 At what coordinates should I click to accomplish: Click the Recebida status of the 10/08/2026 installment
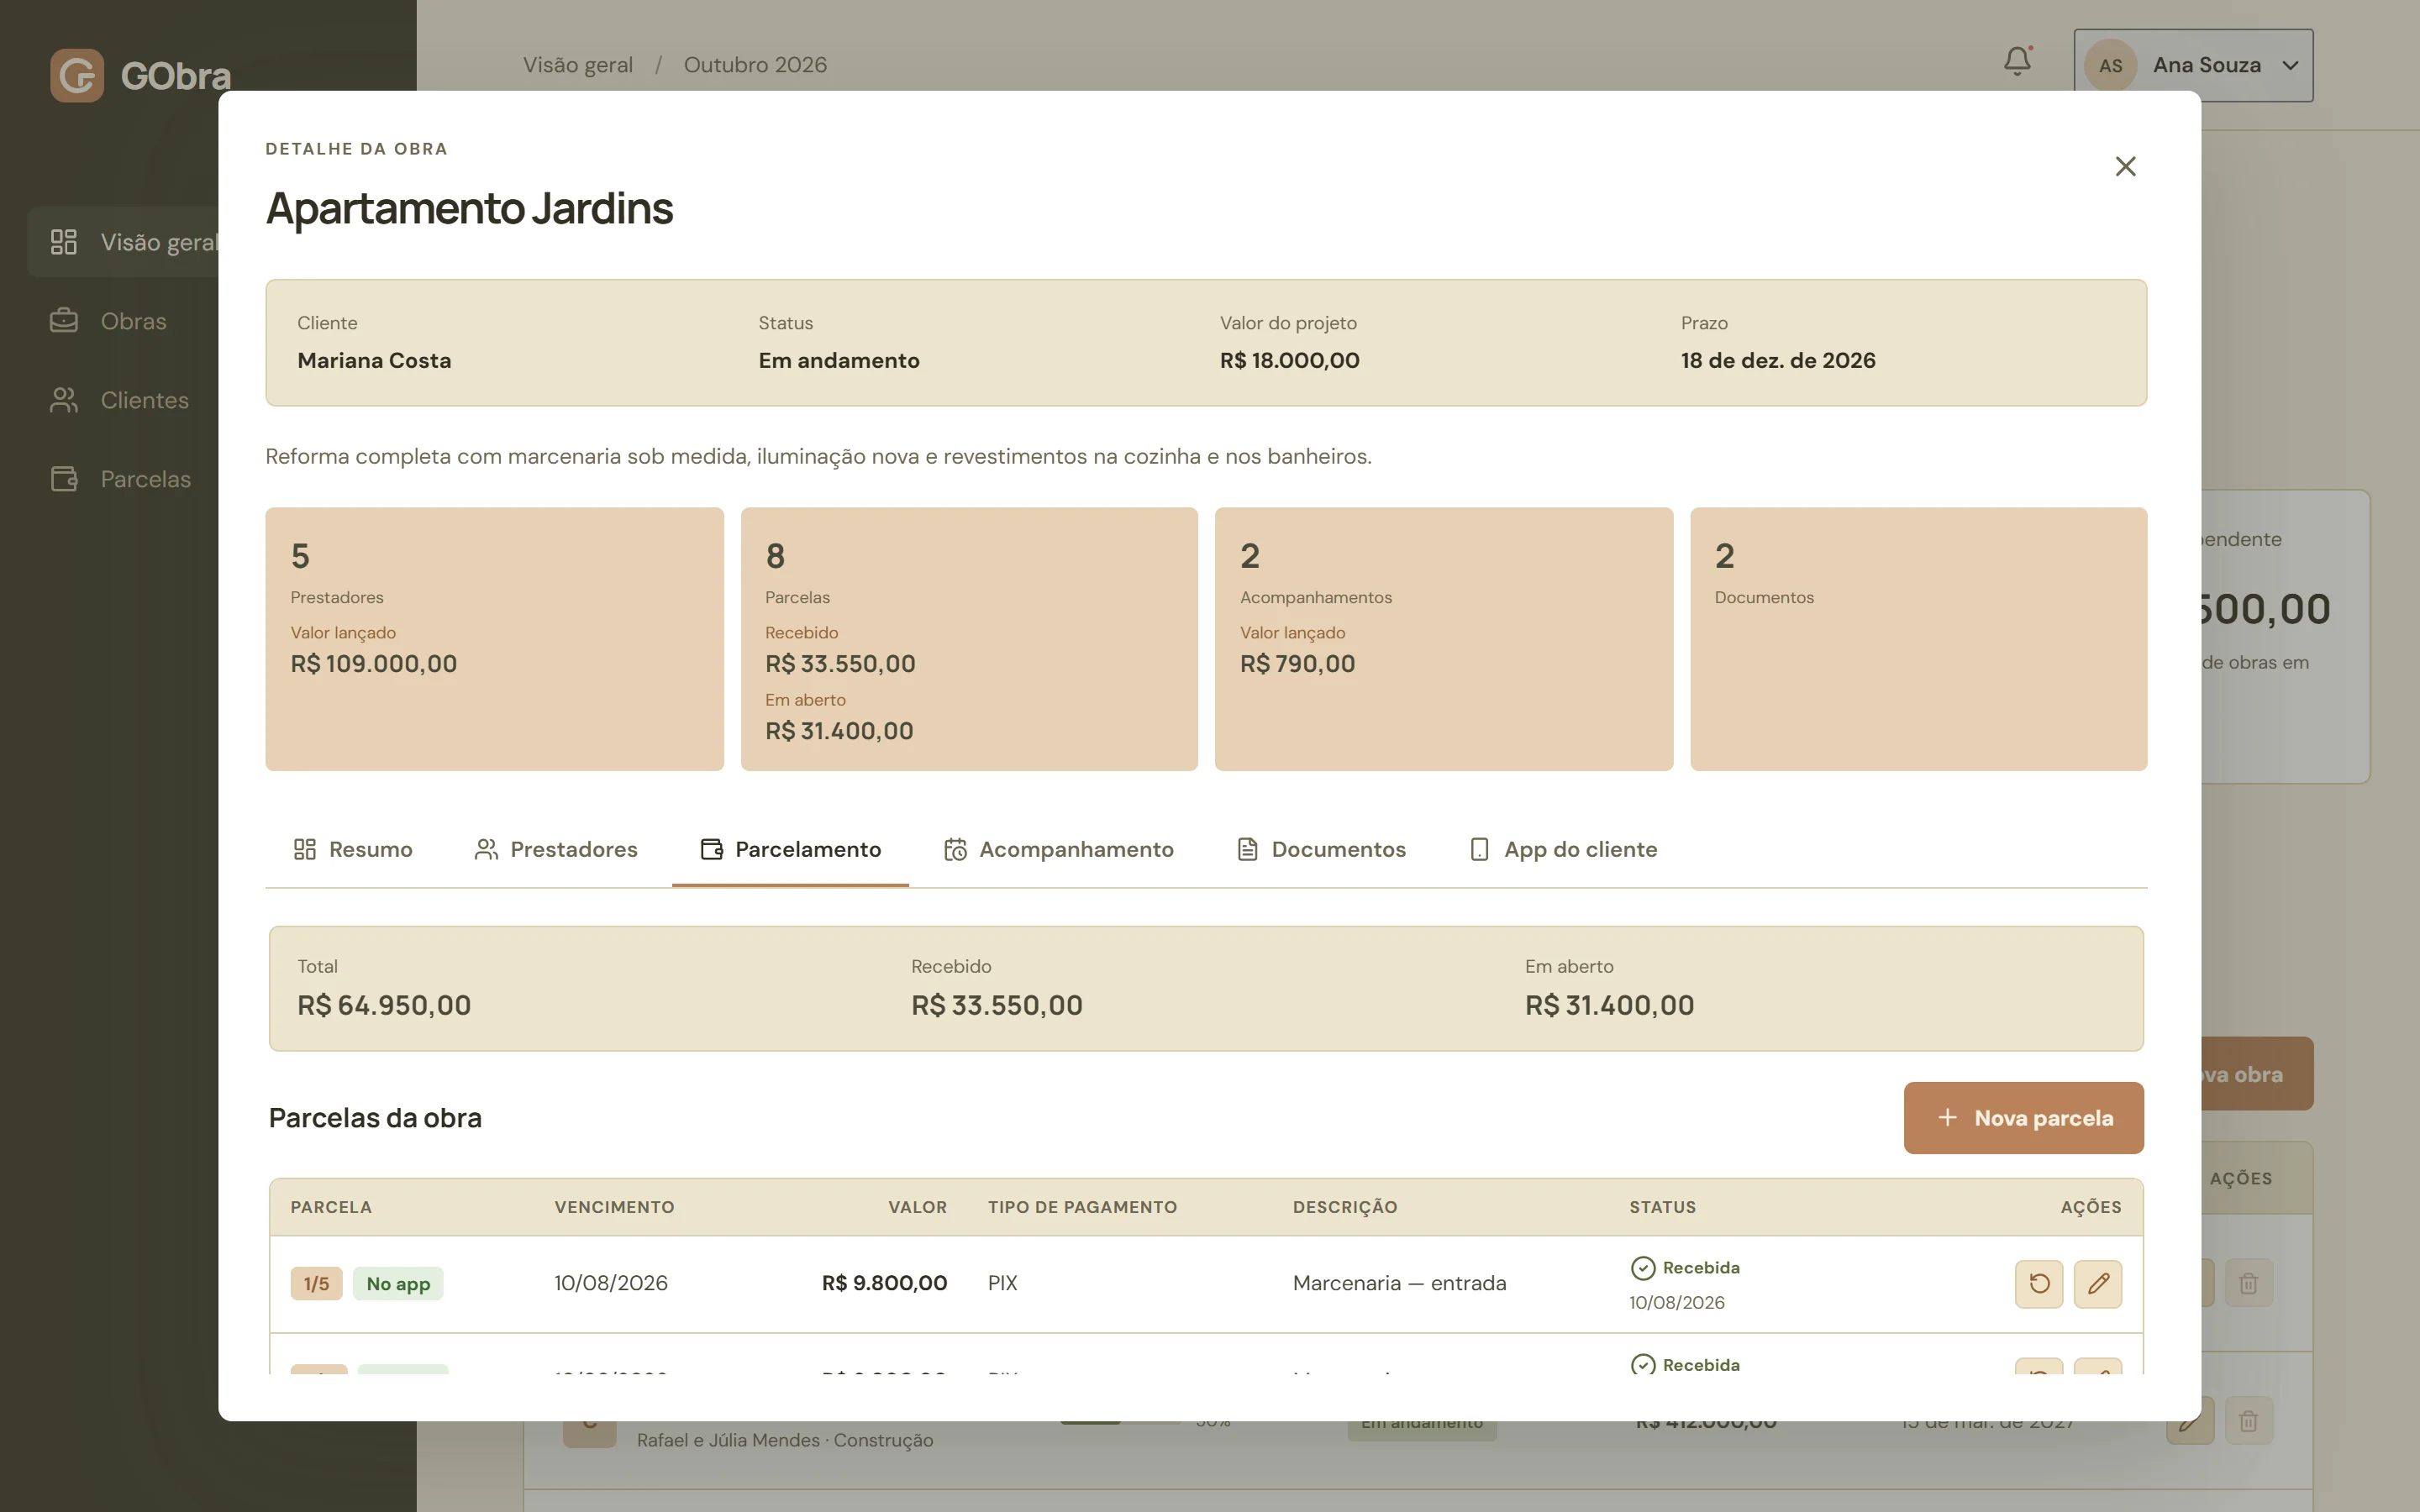pyautogui.click(x=1685, y=1268)
